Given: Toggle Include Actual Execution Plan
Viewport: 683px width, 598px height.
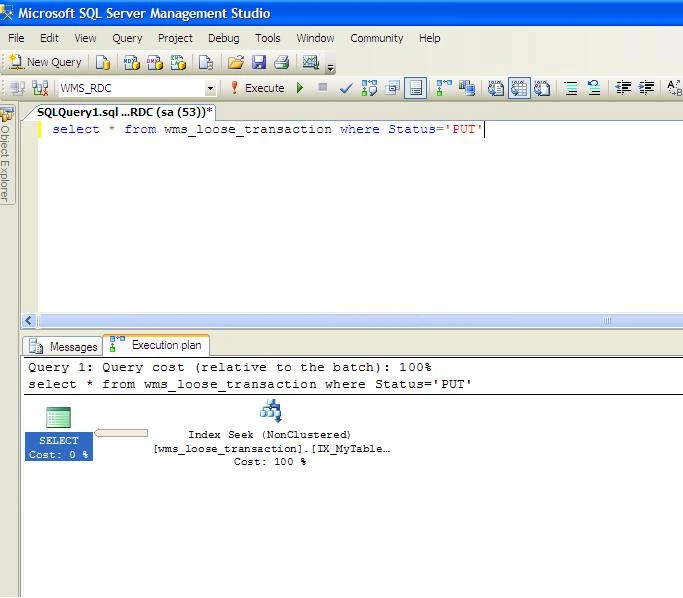Looking at the screenshot, I should [x=444, y=88].
